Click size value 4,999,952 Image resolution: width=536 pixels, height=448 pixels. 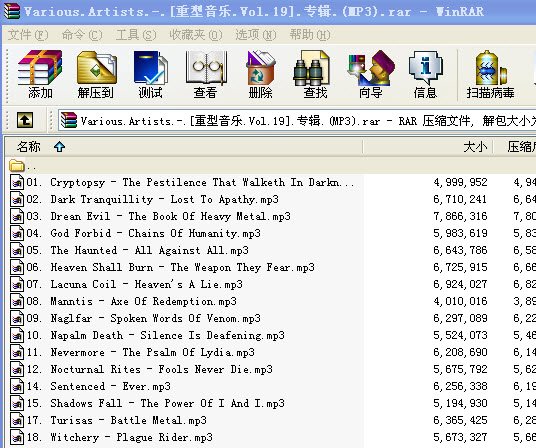460,182
